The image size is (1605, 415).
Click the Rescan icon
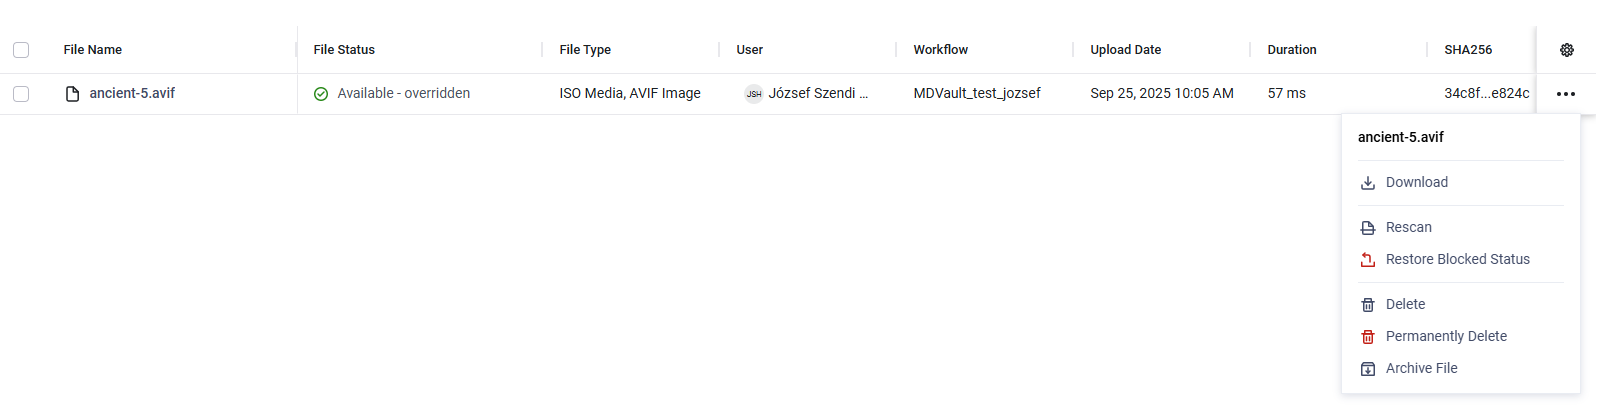(x=1368, y=228)
